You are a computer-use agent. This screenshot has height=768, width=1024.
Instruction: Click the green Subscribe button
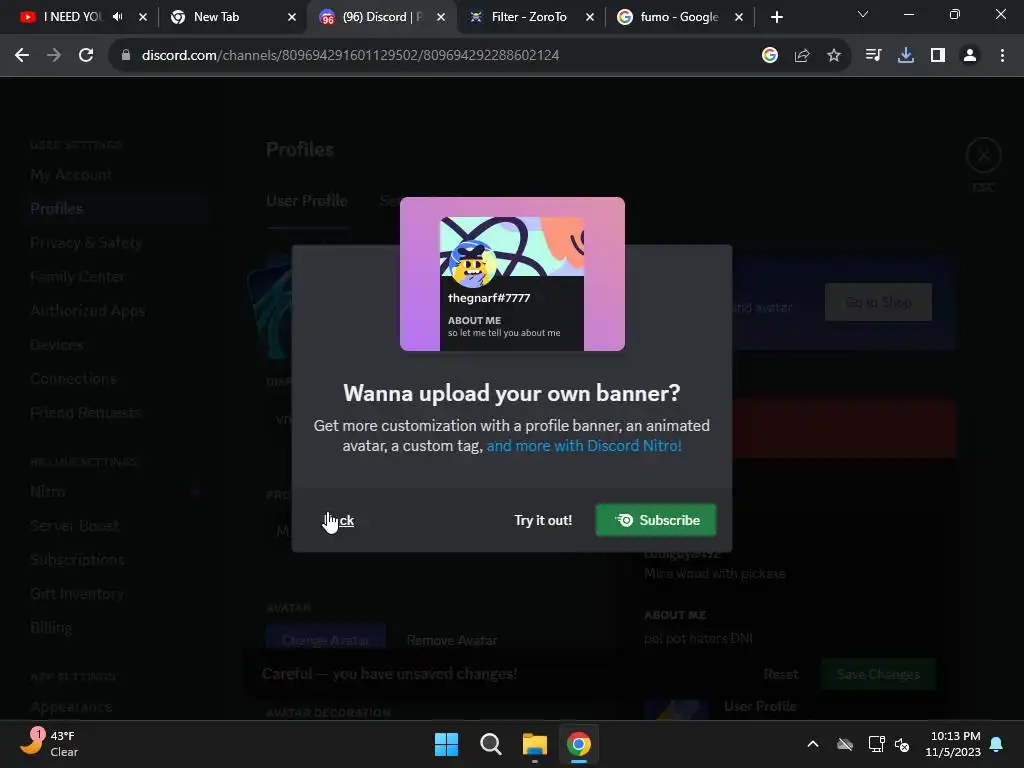pyautogui.click(x=656, y=520)
